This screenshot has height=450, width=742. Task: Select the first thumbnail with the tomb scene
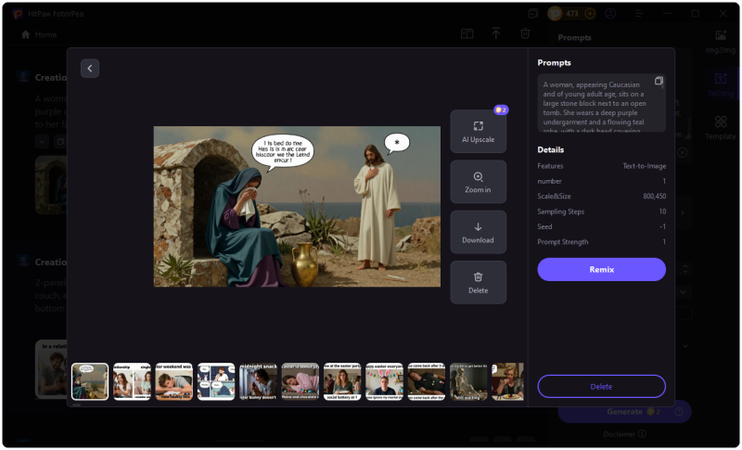tap(90, 381)
